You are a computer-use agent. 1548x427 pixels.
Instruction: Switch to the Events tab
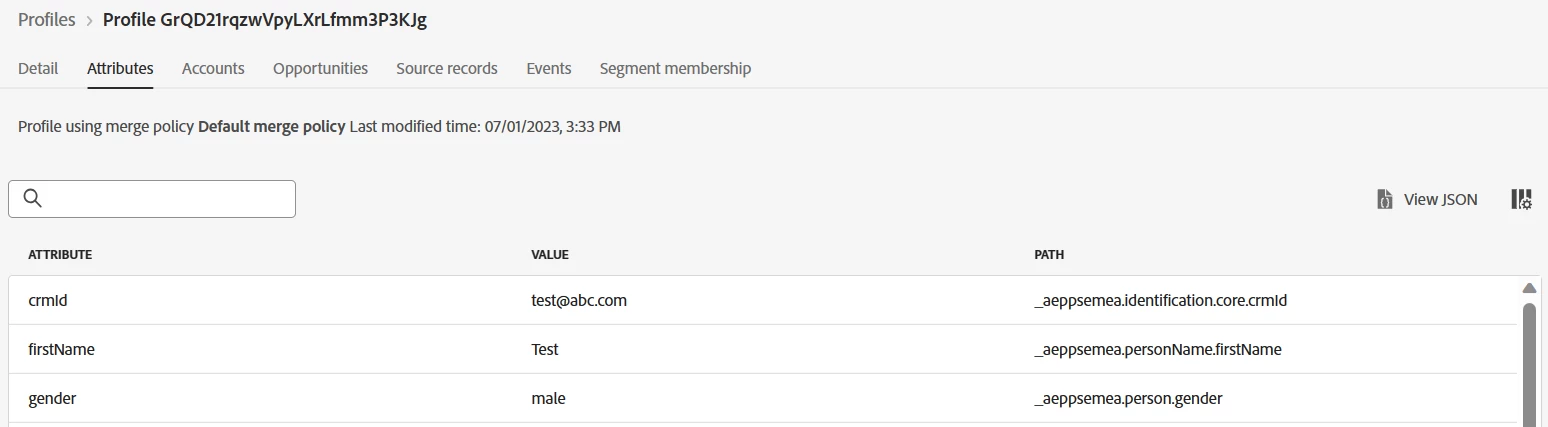click(549, 68)
